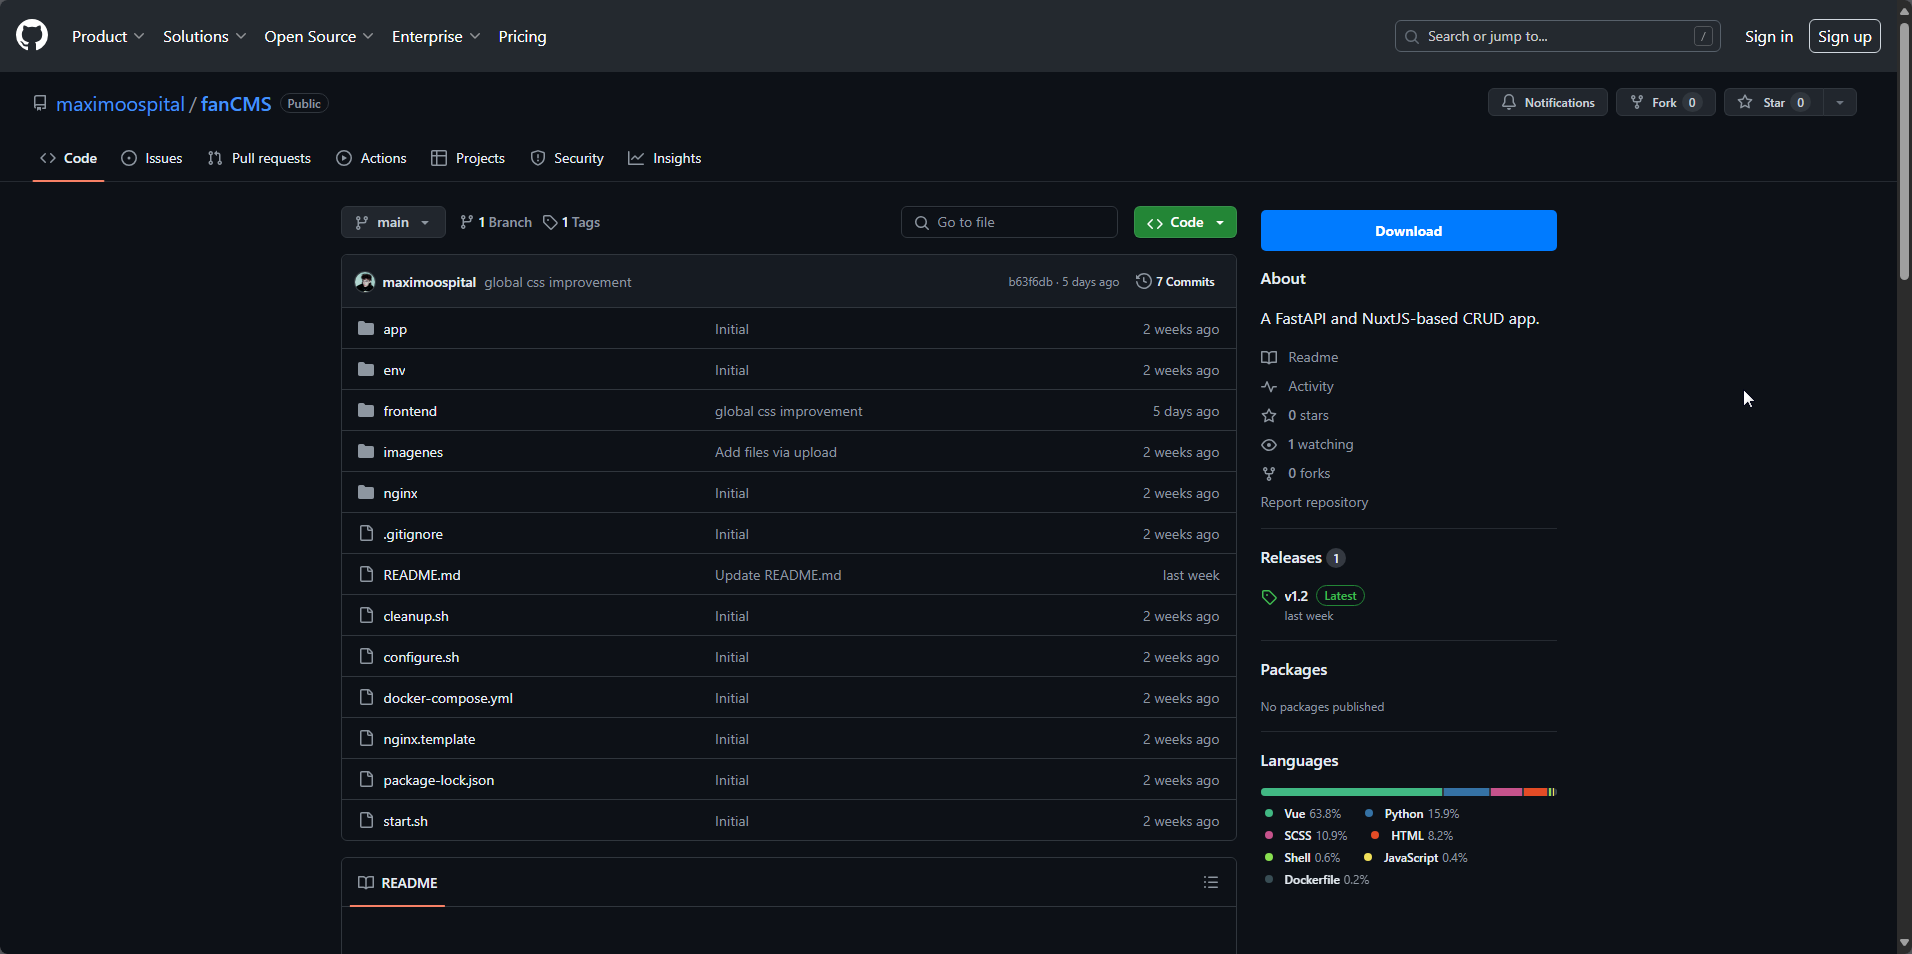Click the Search or jump to field
Viewport: 1912px width, 954px height.
tap(1557, 36)
